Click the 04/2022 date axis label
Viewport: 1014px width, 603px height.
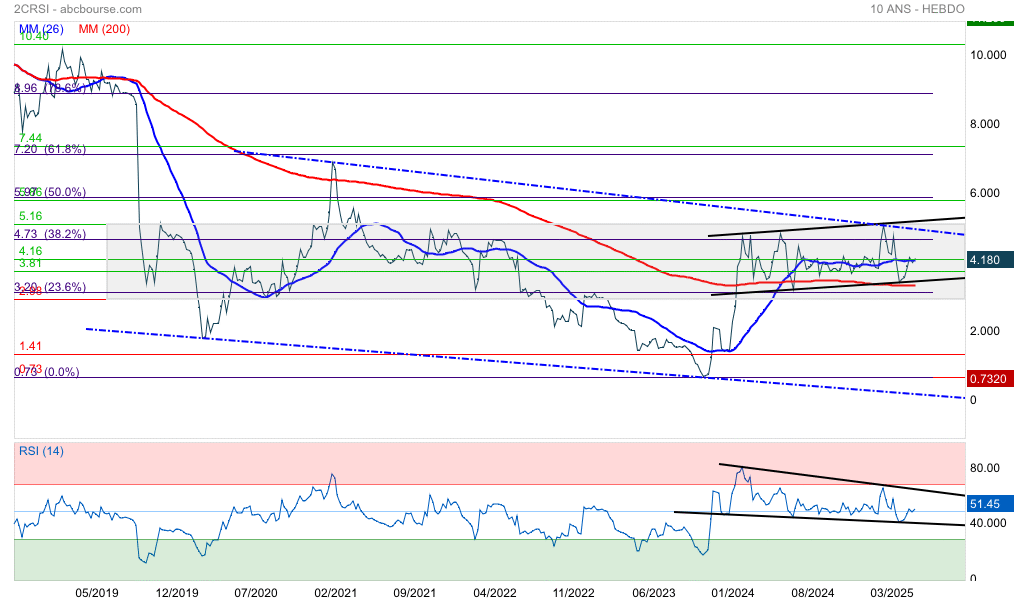click(x=495, y=593)
